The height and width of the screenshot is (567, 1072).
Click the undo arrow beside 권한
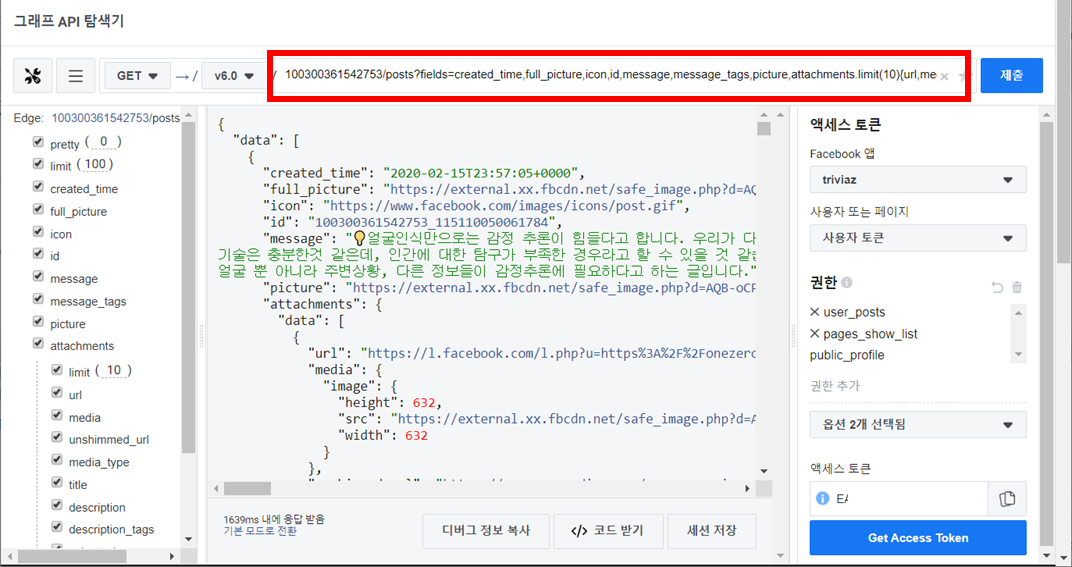(997, 287)
